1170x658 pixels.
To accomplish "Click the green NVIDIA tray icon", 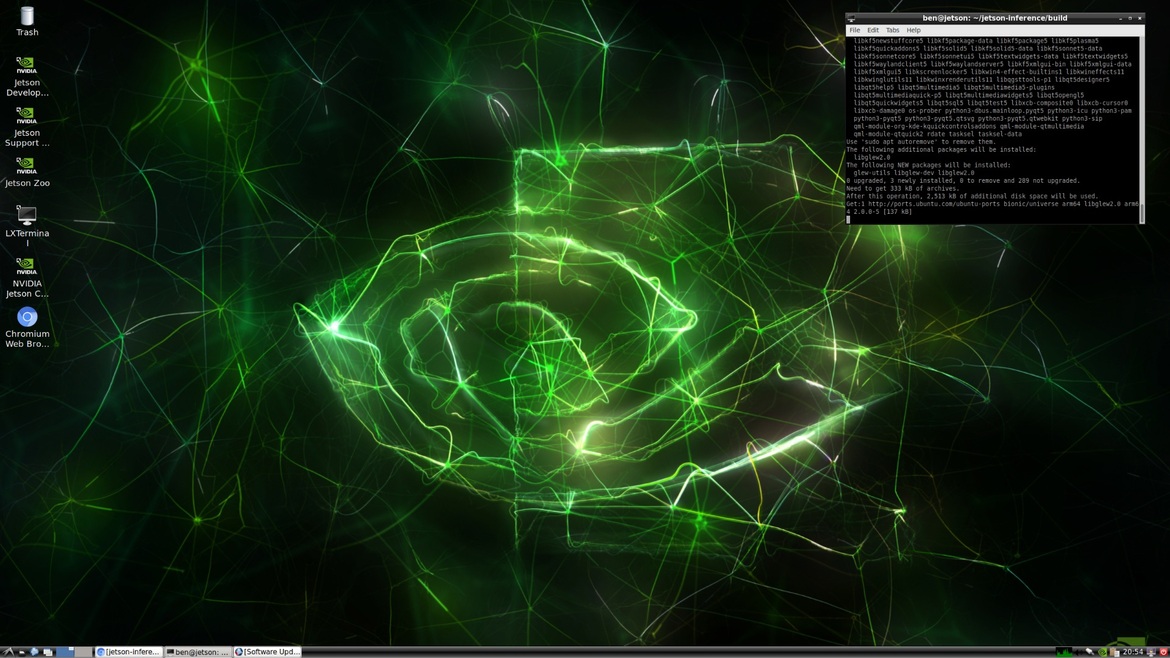I will click(x=1103, y=652).
